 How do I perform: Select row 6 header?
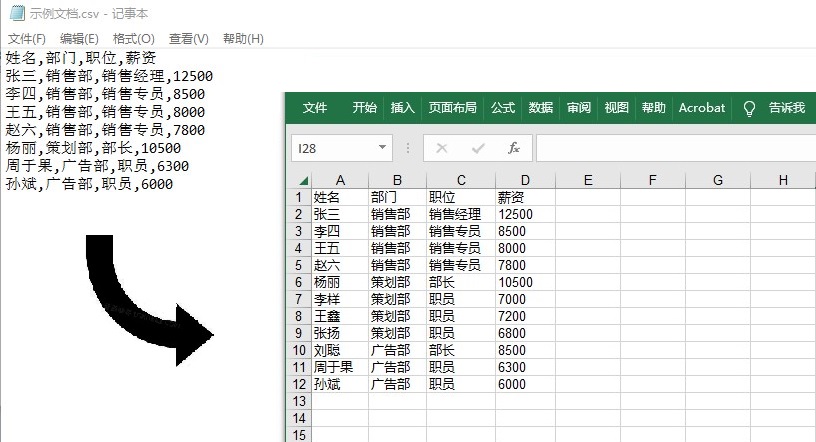298,282
